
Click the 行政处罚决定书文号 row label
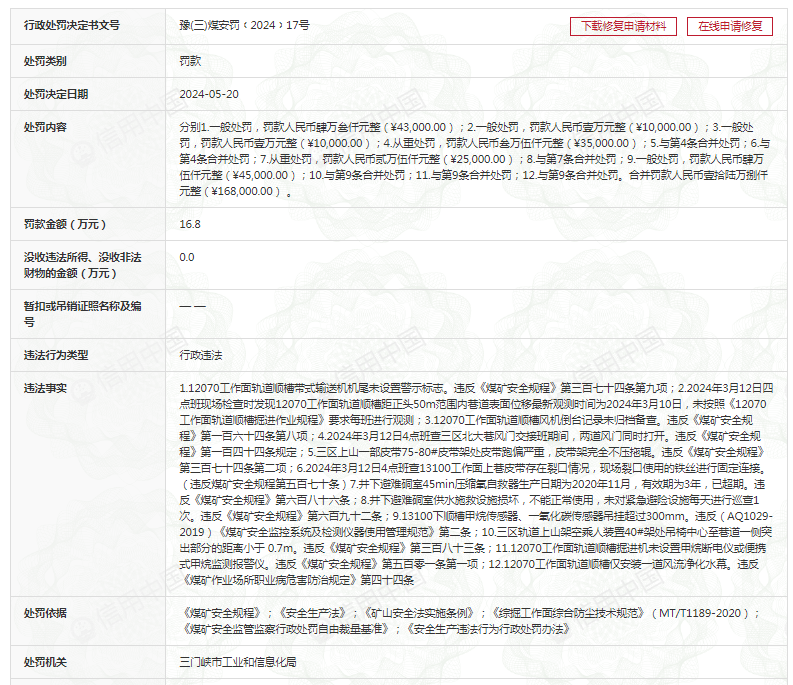pyautogui.click(x=71, y=25)
